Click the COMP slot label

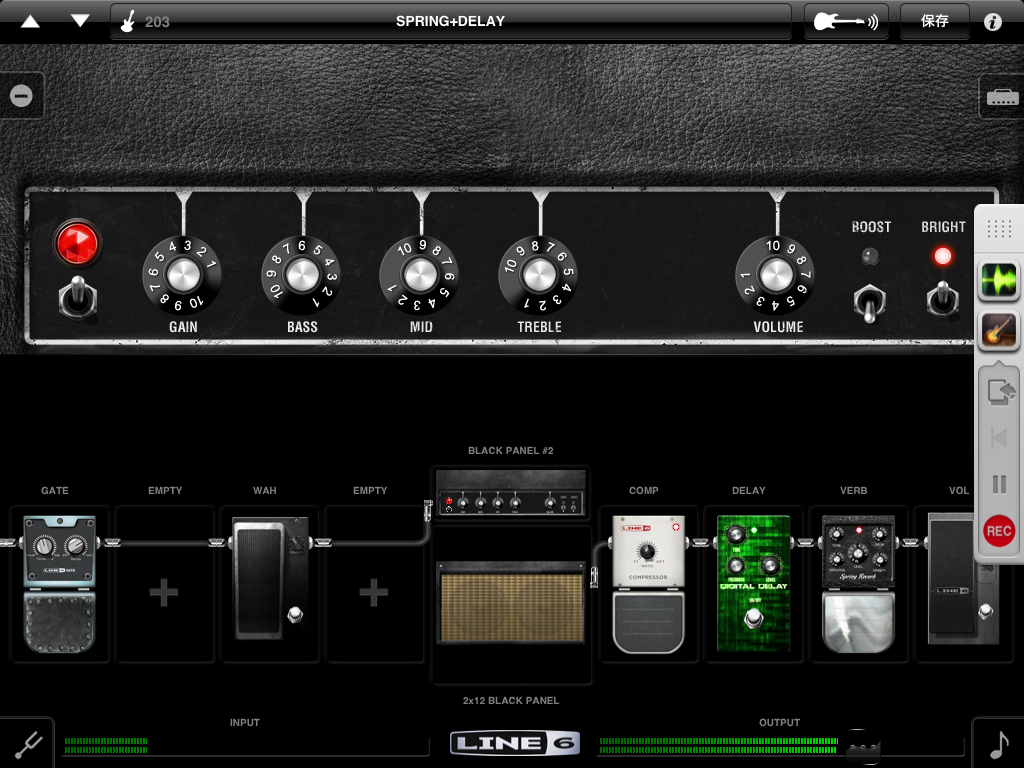[x=643, y=490]
